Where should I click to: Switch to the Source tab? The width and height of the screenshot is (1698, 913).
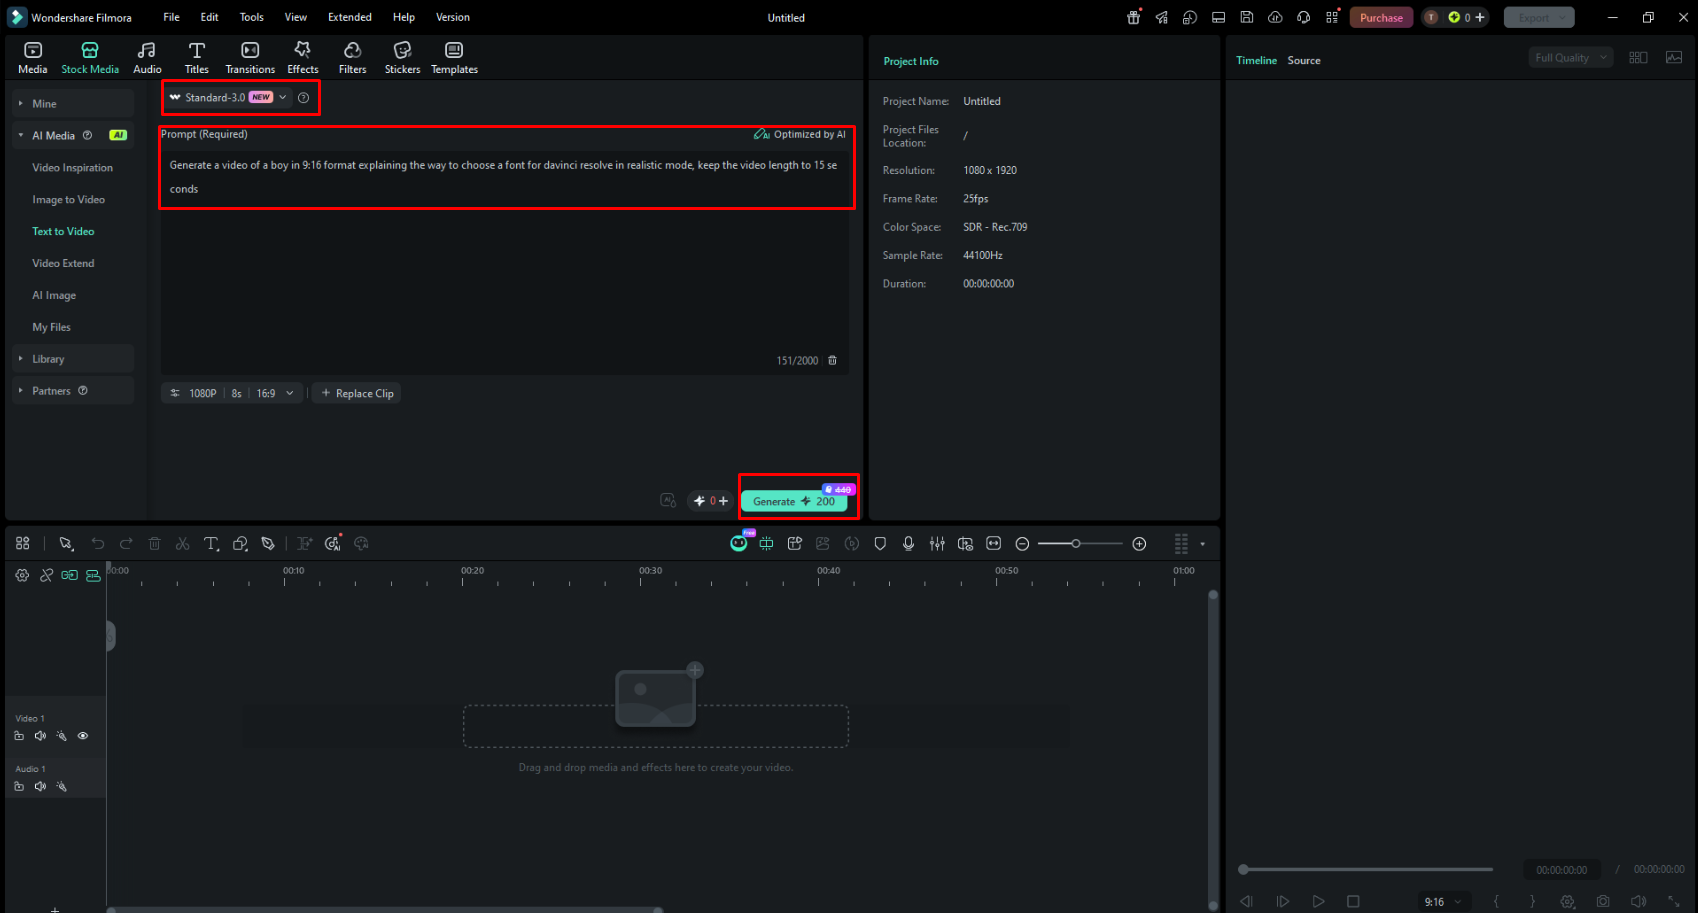coord(1304,60)
